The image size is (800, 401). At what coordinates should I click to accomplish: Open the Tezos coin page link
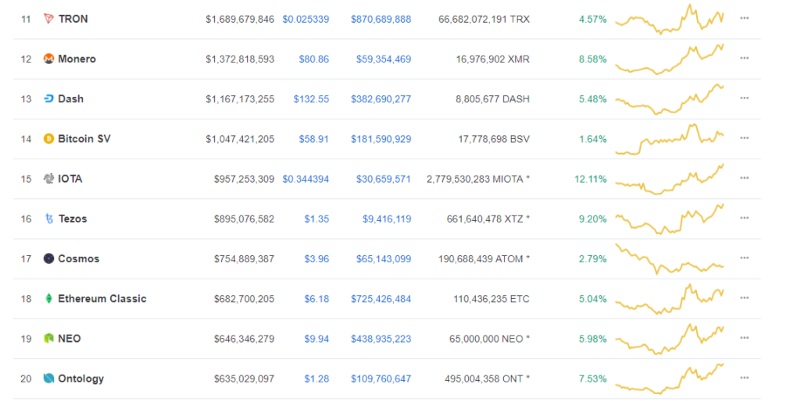coord(72,219)
